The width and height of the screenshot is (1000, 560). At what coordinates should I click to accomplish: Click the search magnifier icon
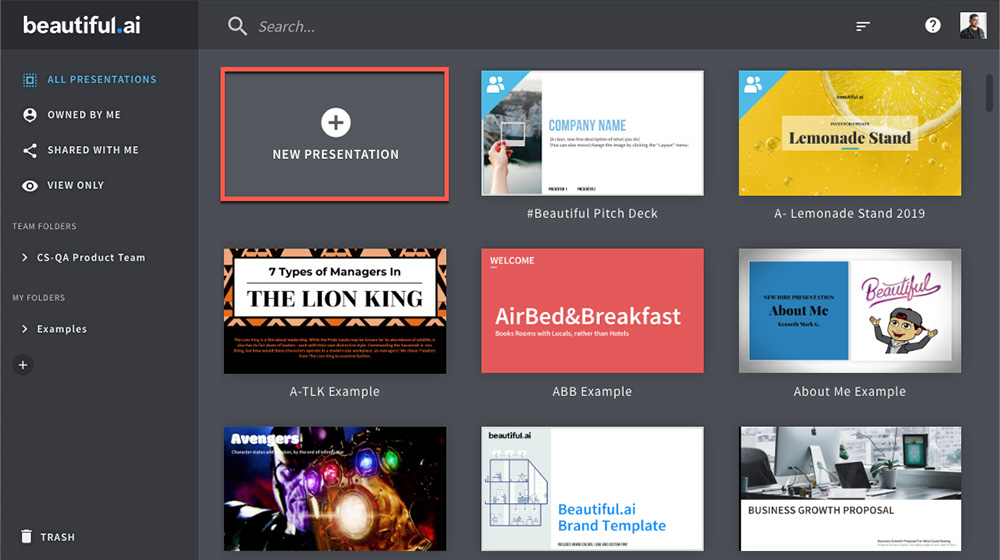coord(237,26)
